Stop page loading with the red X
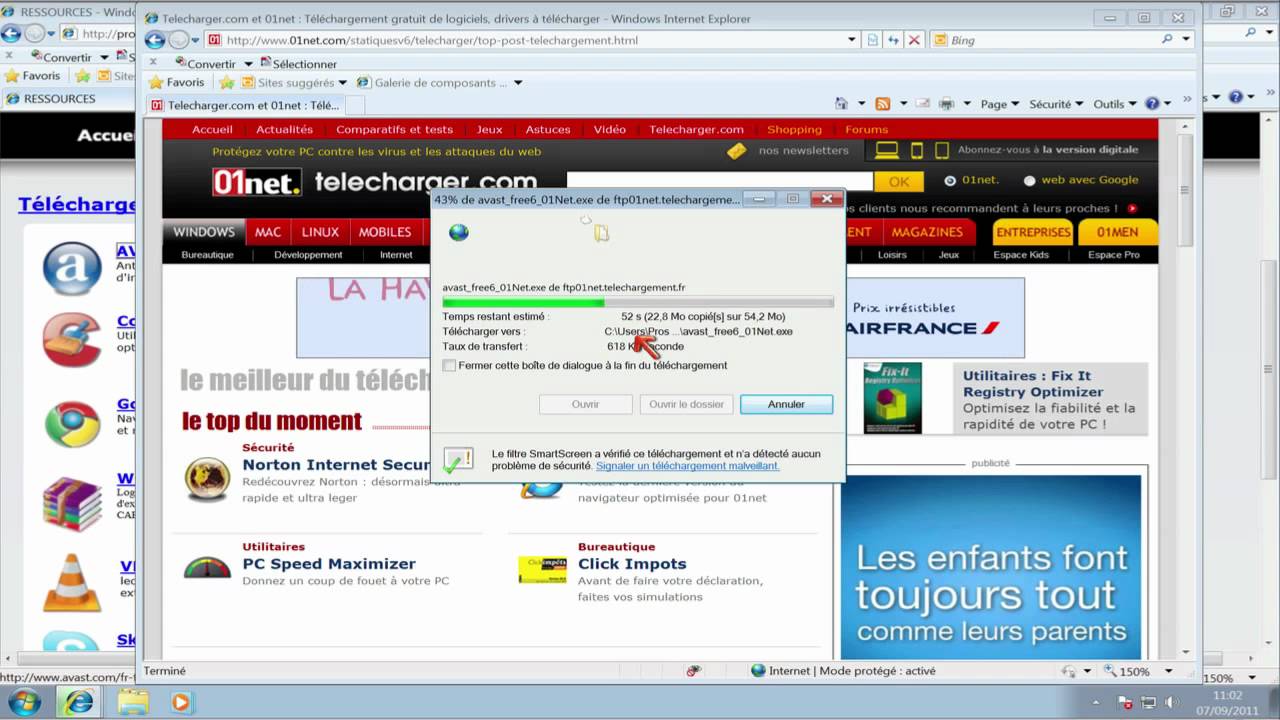 pyautogui.click(x=913, y=40)
